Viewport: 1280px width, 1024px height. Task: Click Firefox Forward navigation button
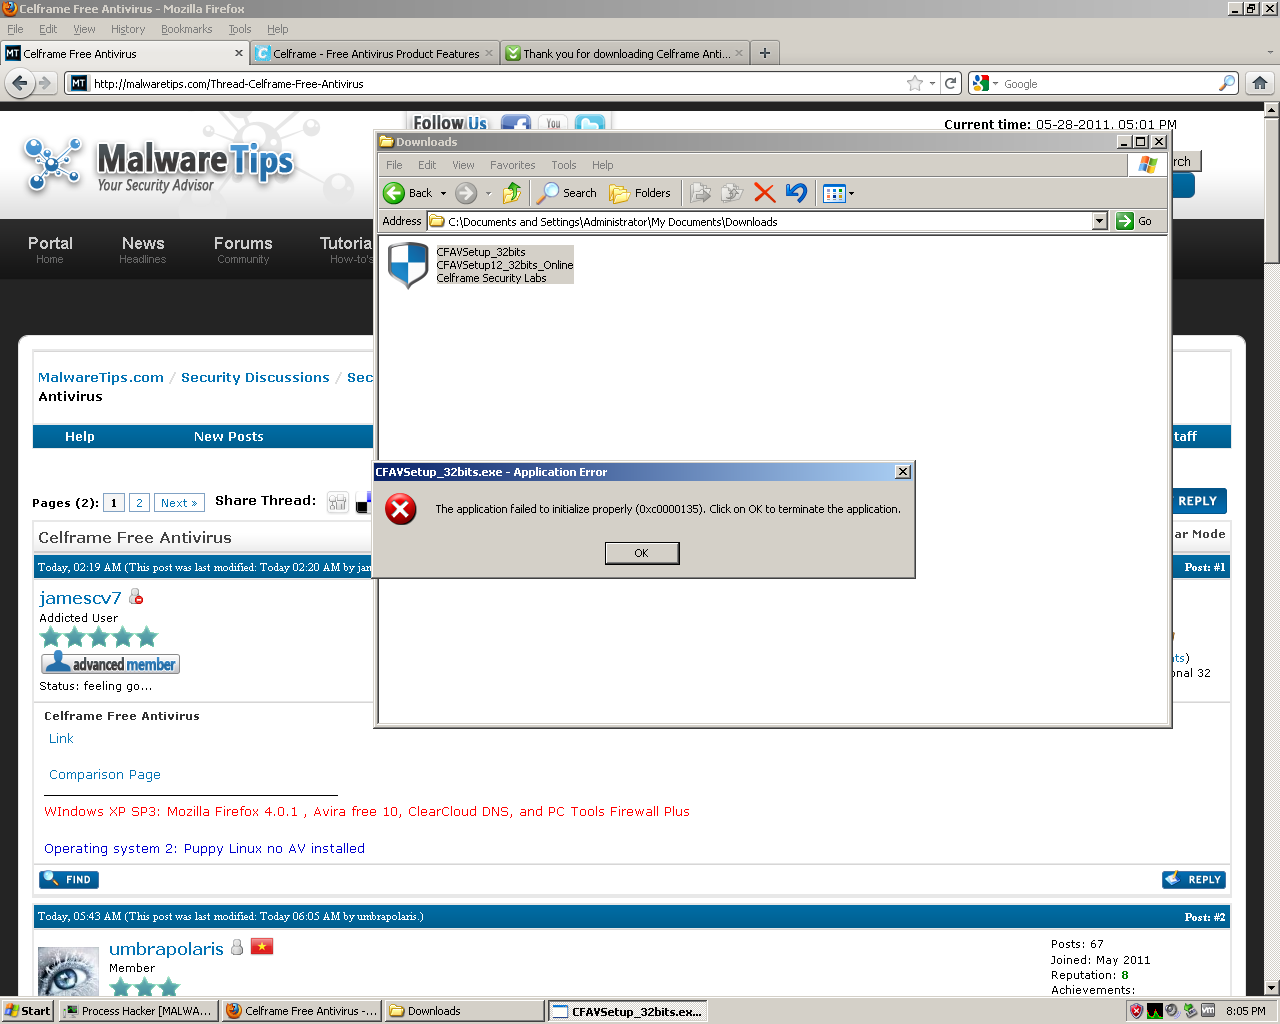(45, 83)
